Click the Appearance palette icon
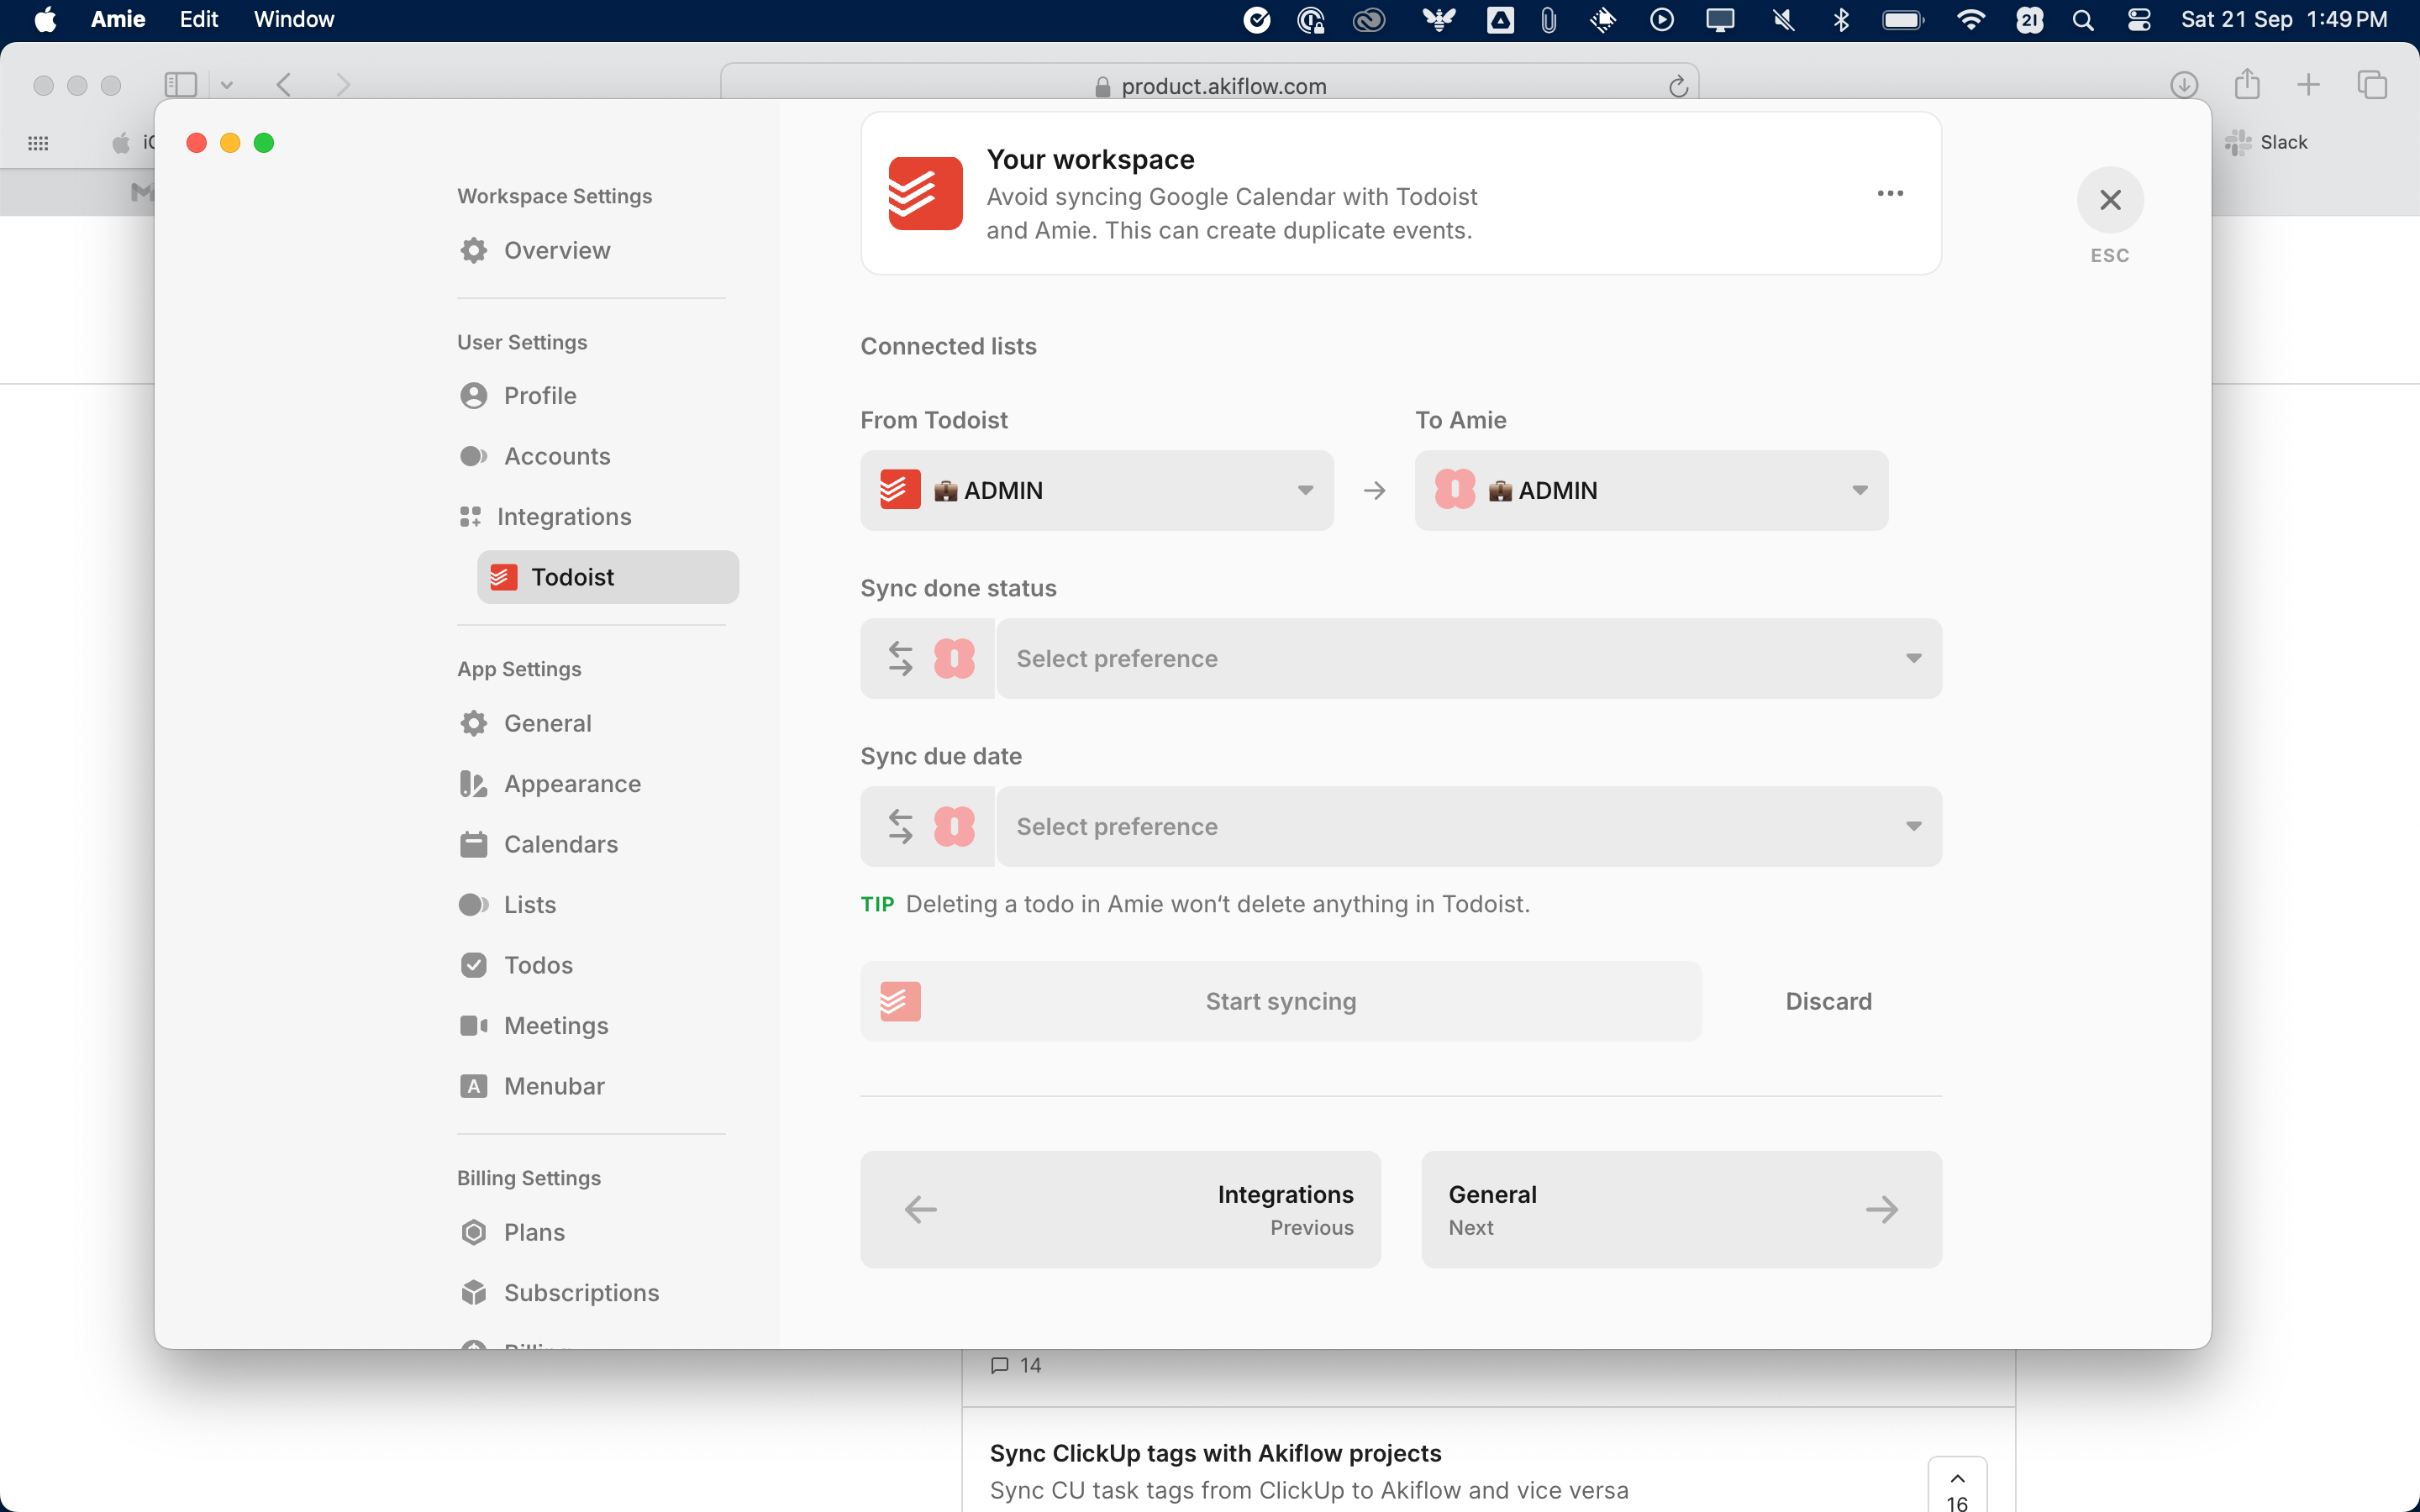The image size is (2420, 1512). (474, 784)
